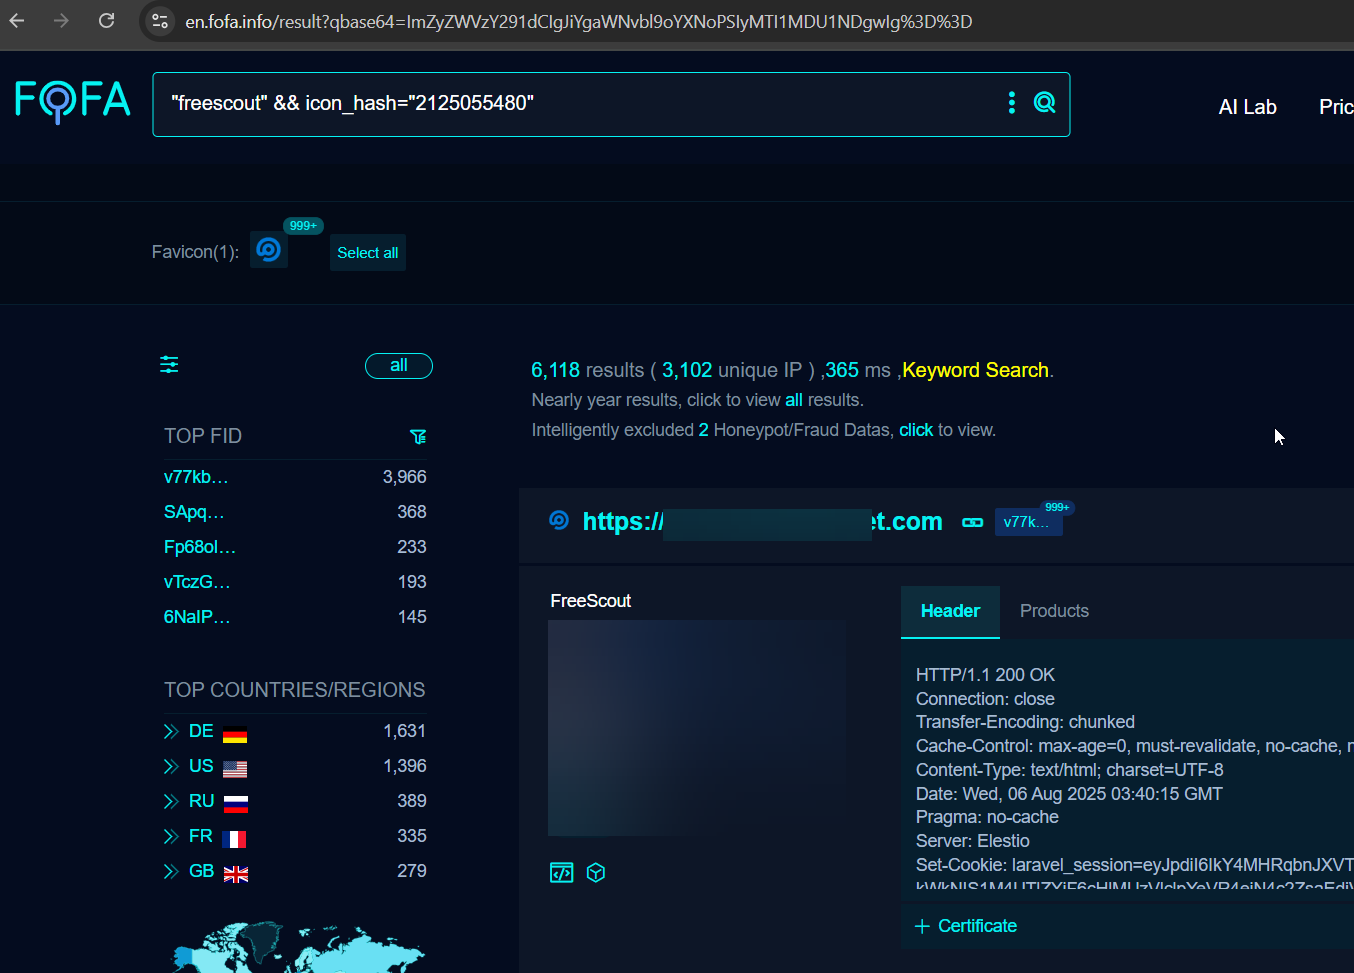Expand the Certificate section
Image resolution: width=1354 pixels, height=973 pixels.
(x=966, y=926)
